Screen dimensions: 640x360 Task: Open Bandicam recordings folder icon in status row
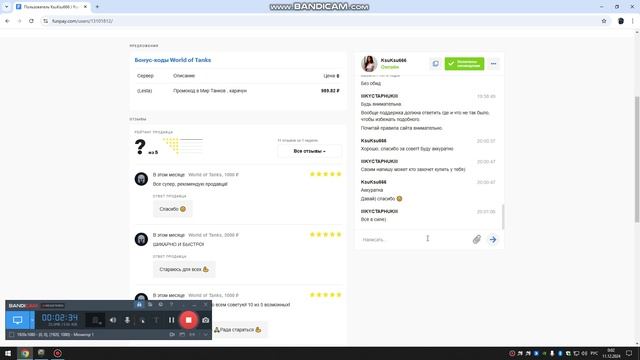coord(182,334)
